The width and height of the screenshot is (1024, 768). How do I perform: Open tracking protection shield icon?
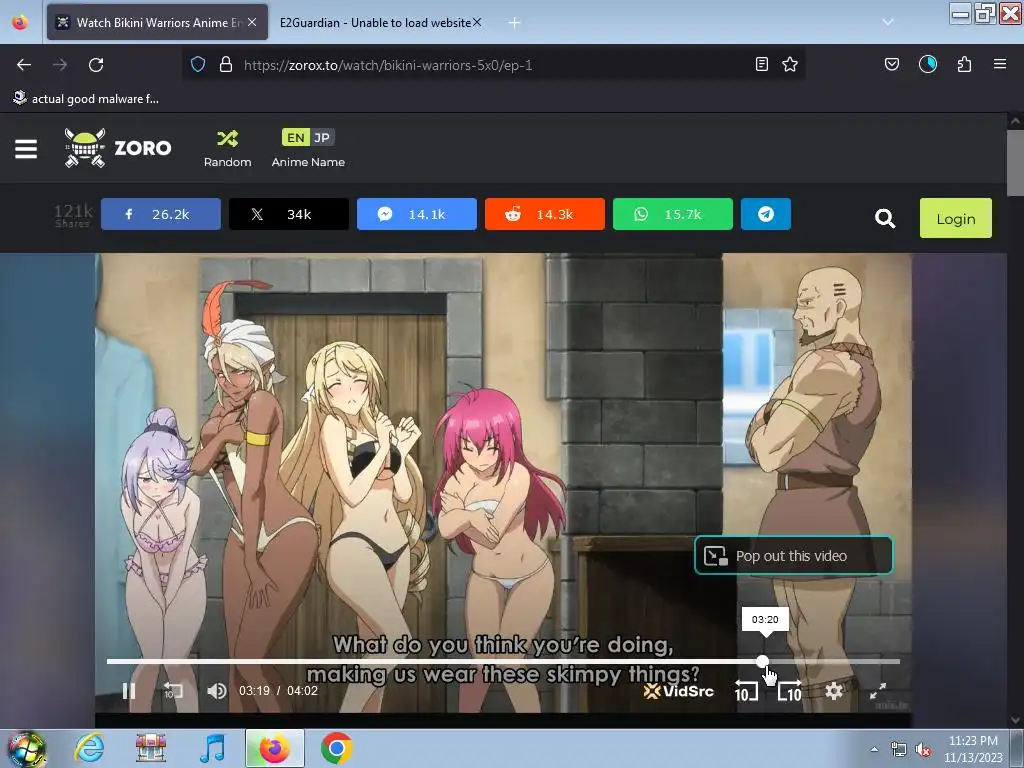[198, 65]
